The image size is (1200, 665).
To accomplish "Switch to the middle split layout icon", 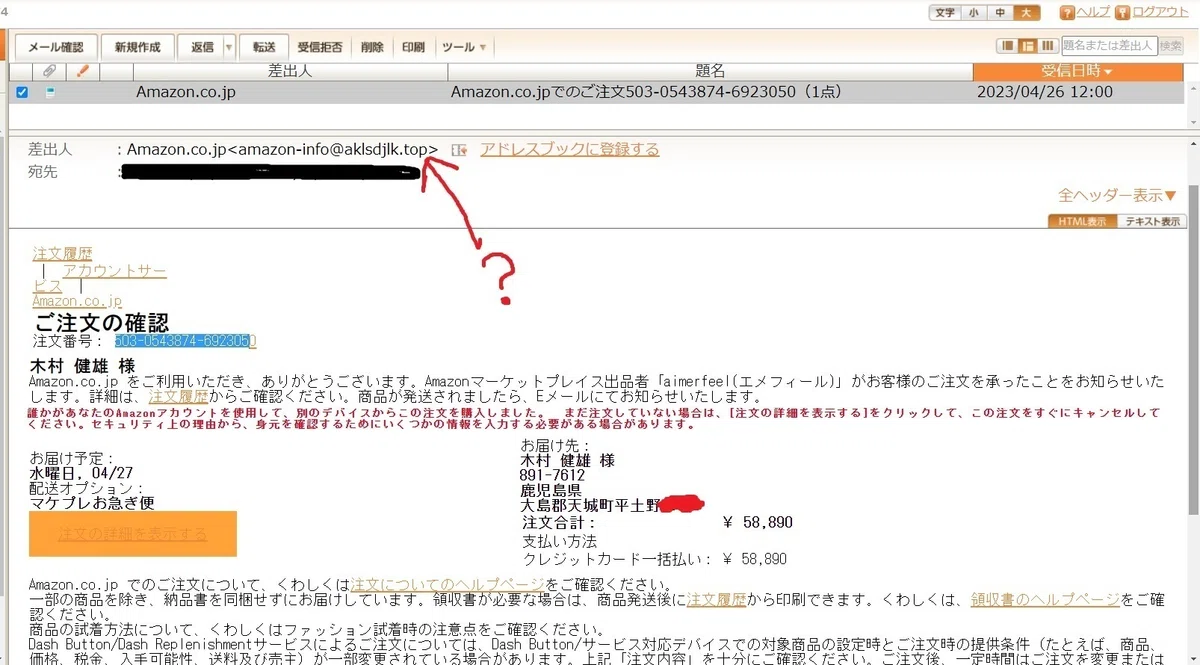I will coord(1027,46).
